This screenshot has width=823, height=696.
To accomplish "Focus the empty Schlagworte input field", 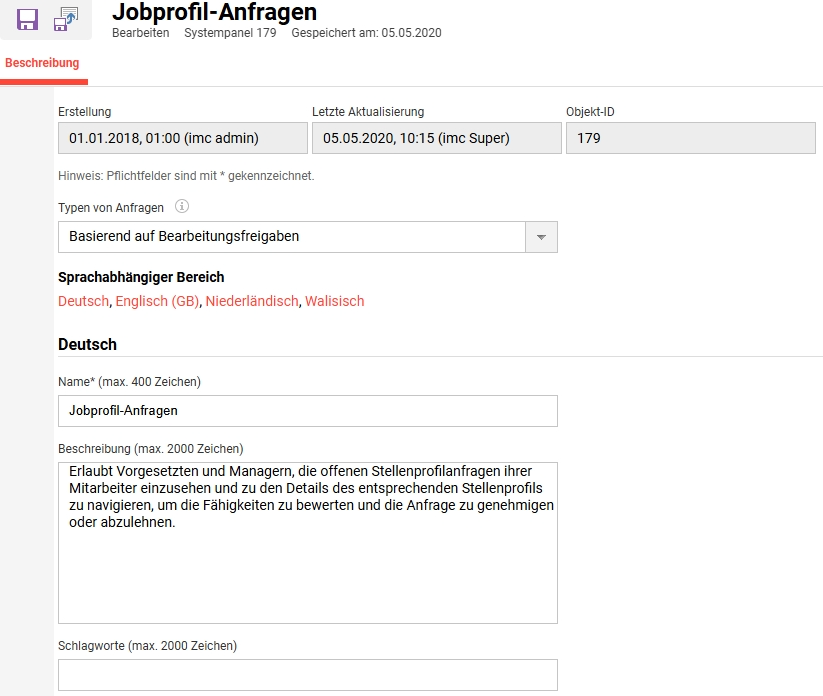I will pos(308,675).
